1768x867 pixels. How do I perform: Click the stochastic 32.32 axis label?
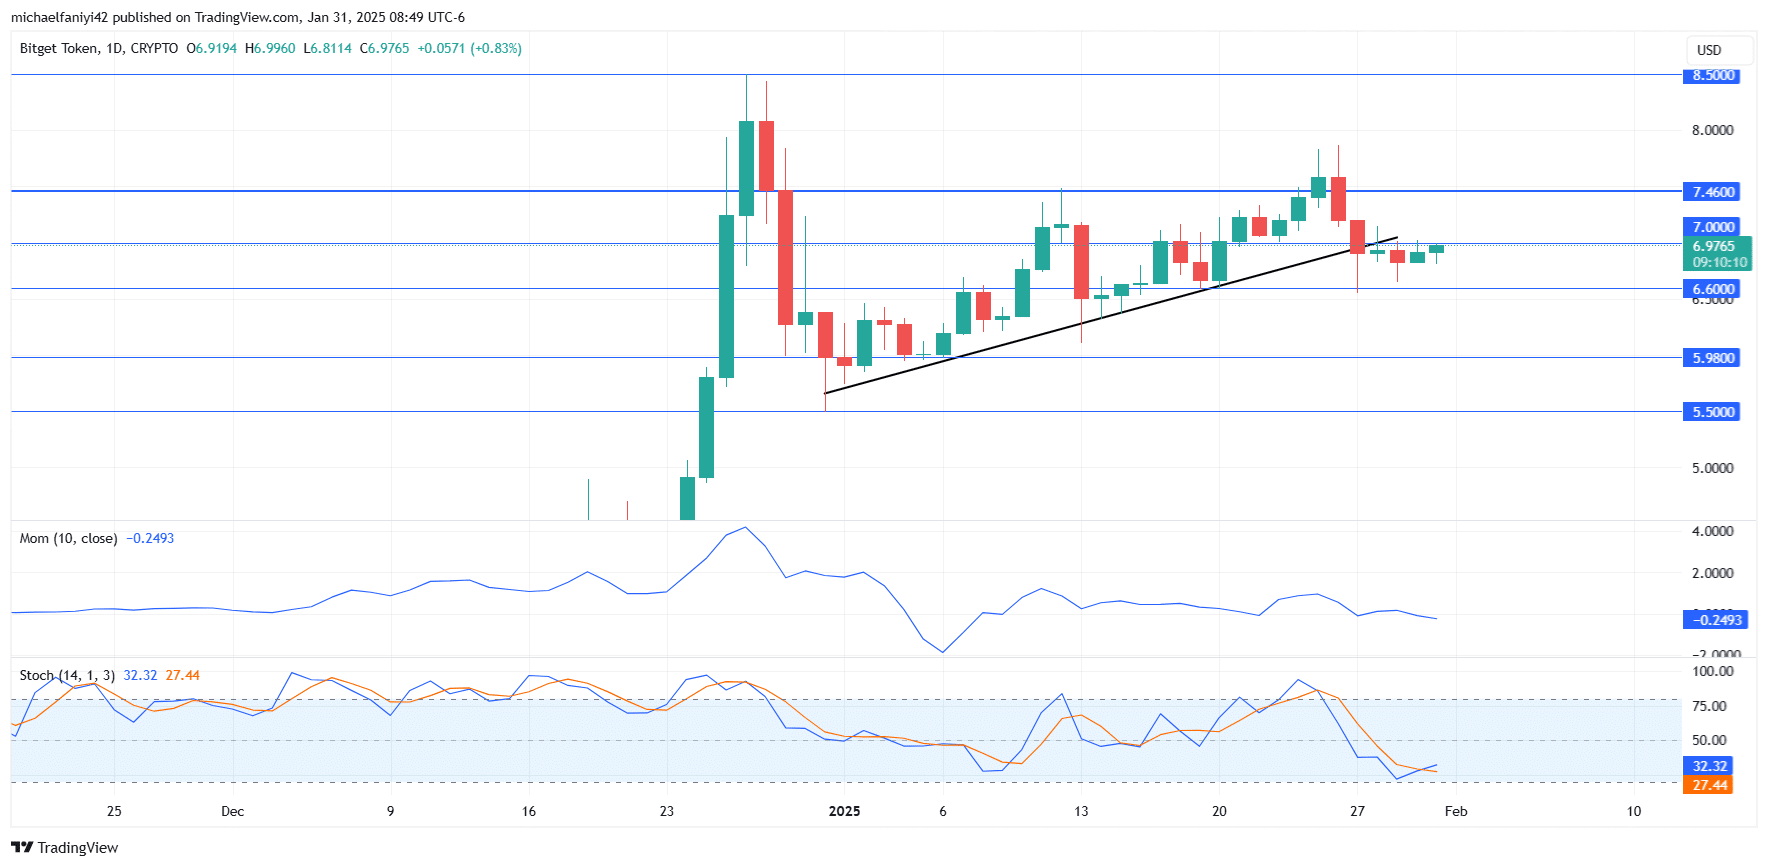pos(1709,766)
